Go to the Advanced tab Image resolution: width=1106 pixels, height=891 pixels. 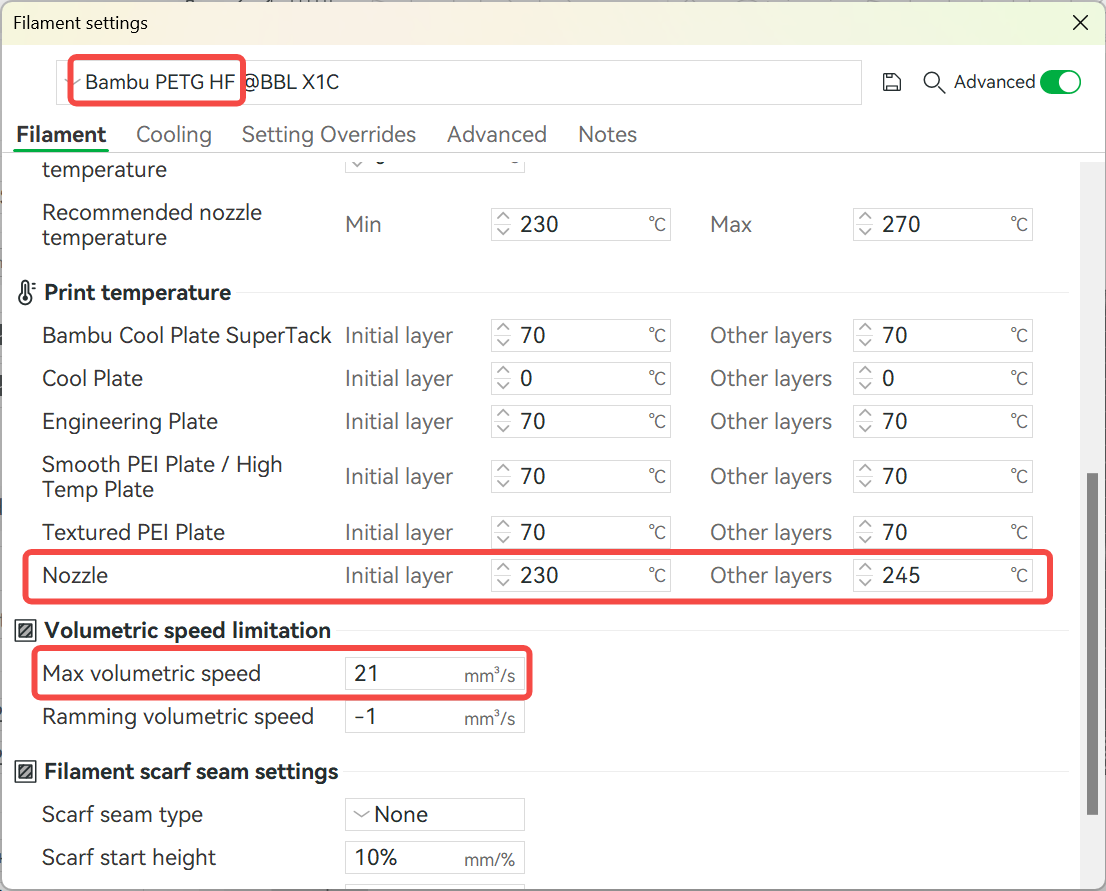(x=497, y=134)
